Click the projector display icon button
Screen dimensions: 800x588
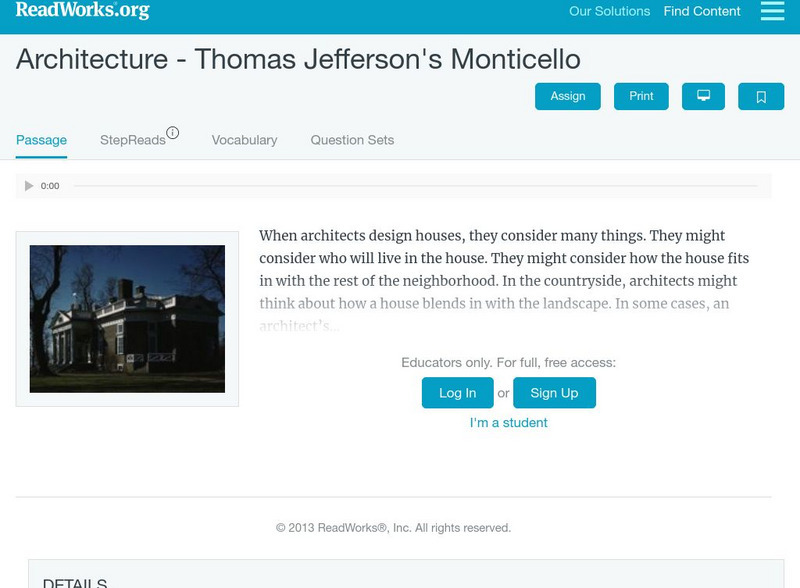pyautogui.click(x=703, y=96)
